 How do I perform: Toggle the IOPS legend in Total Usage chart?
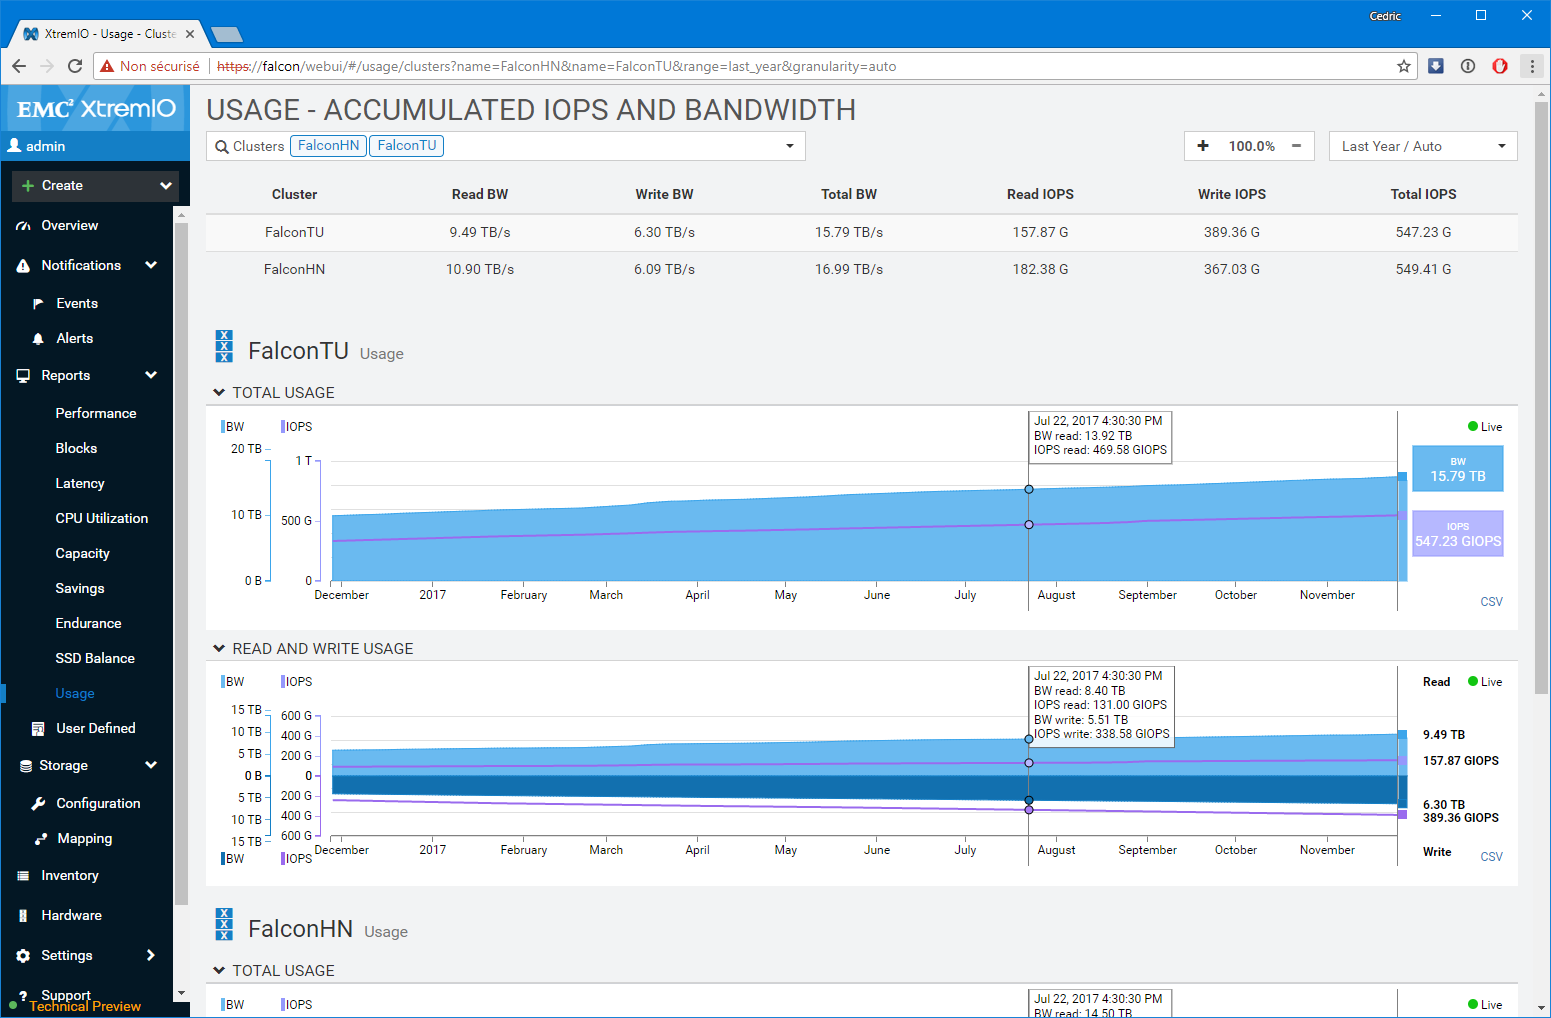[297, 427]
